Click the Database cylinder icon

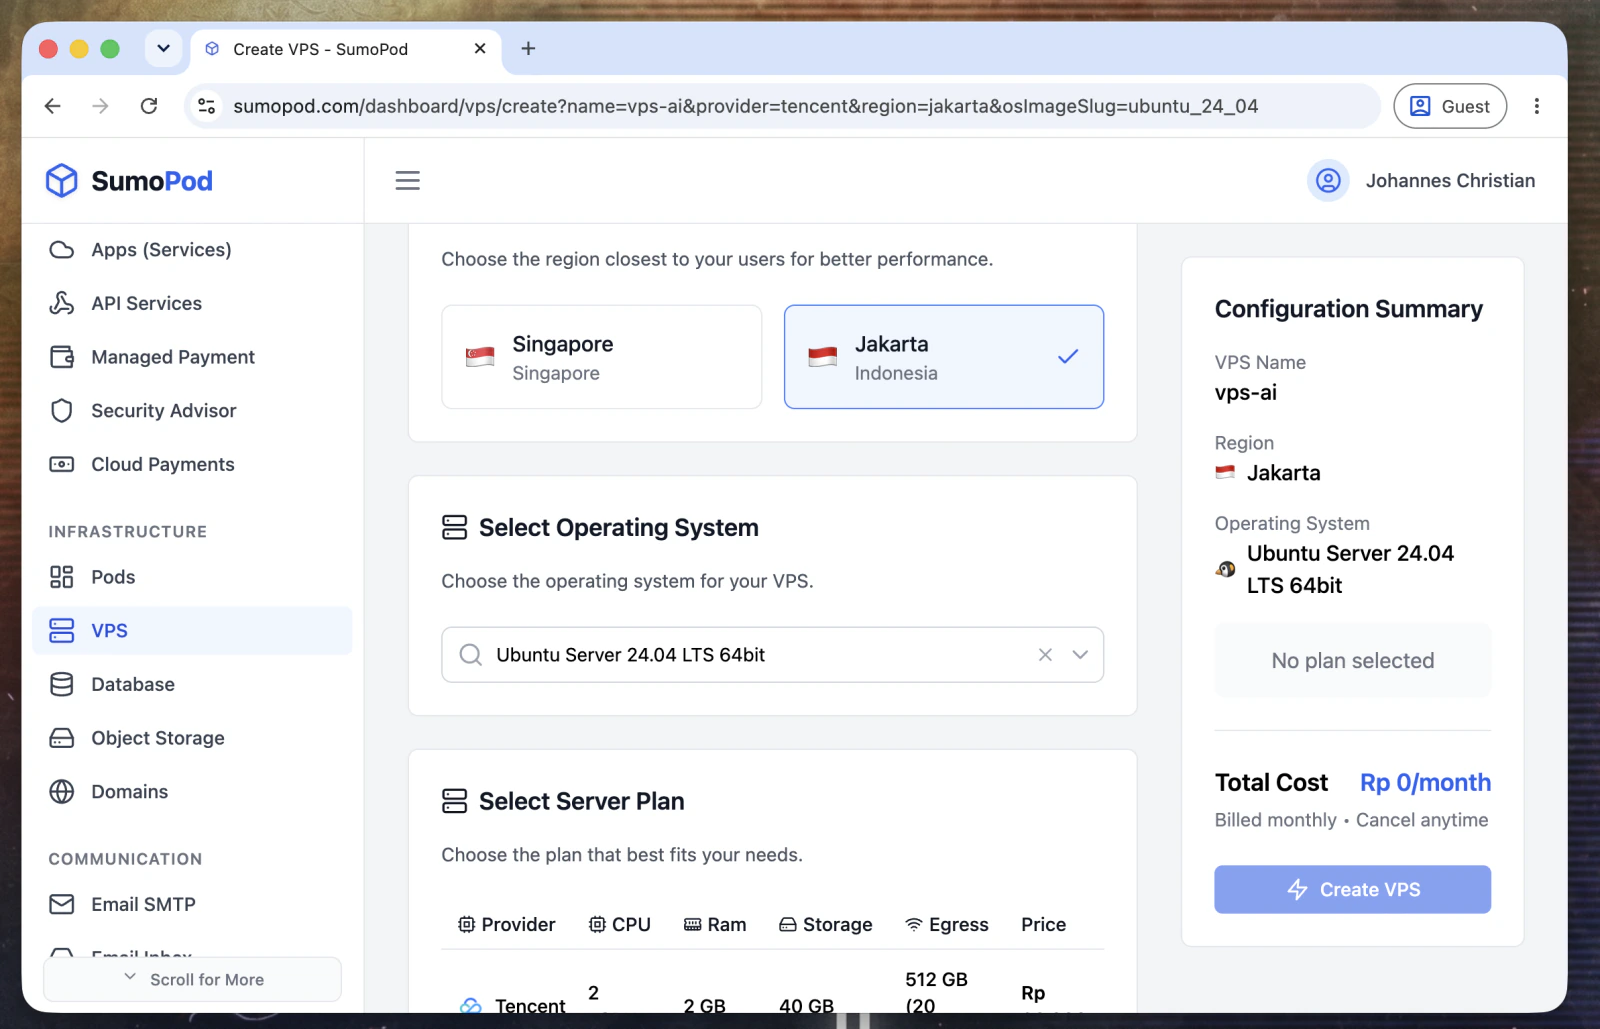(62, 685)
